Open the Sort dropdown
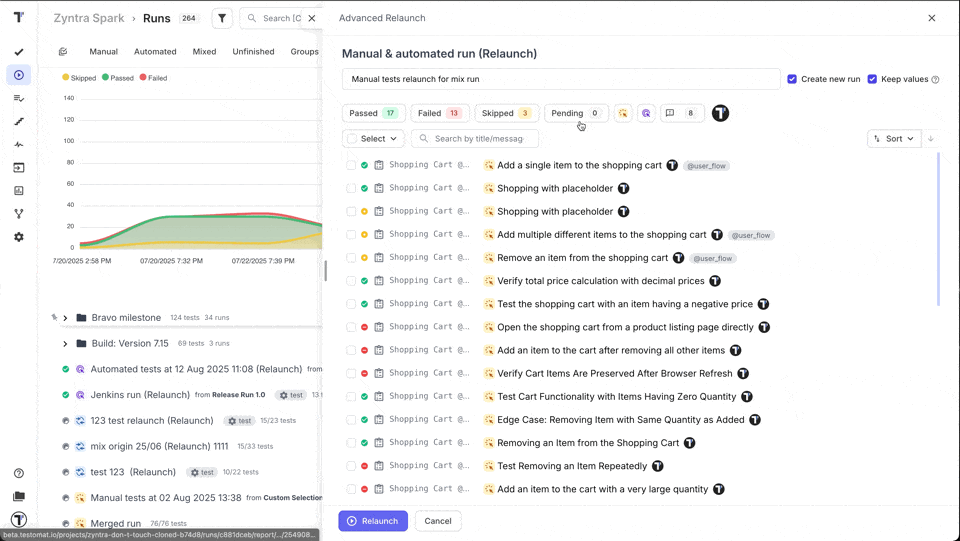The height and width of the screenshot is (541, 960). pos(893,139)
